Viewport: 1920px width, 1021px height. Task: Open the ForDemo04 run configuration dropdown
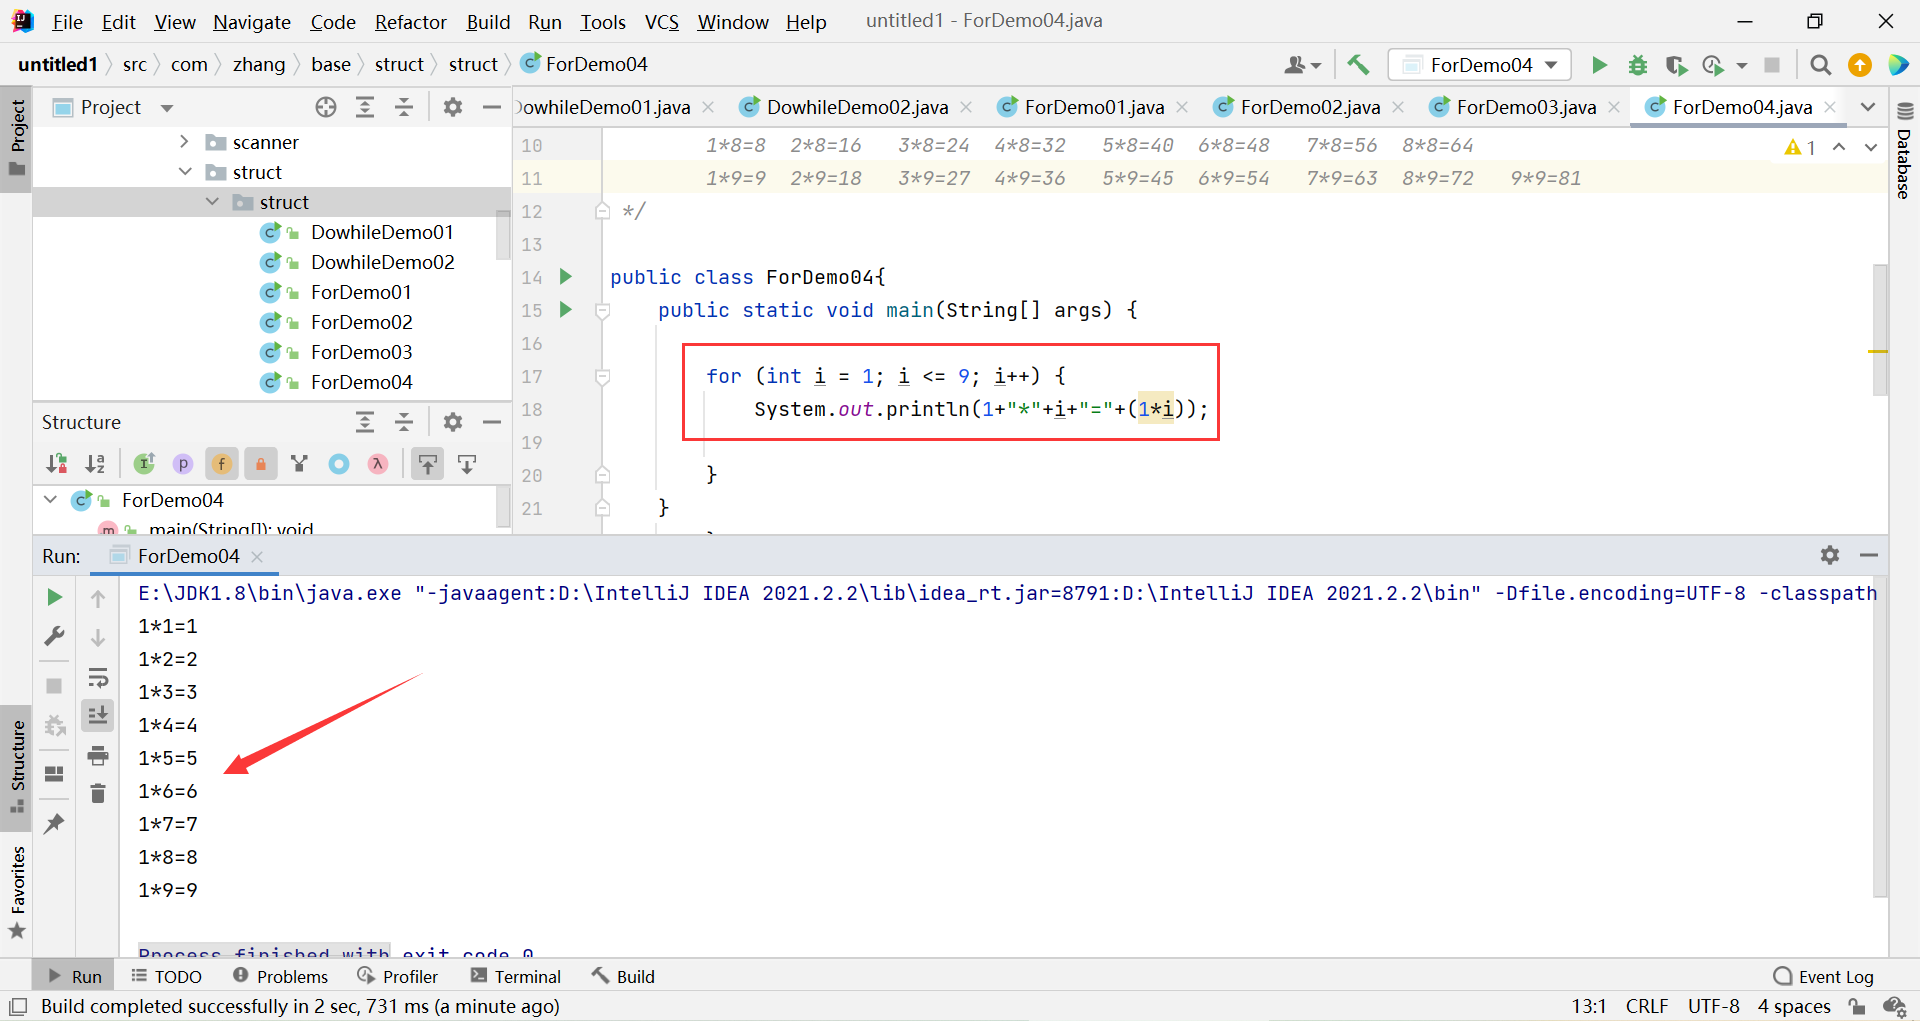pos(1480,65)
